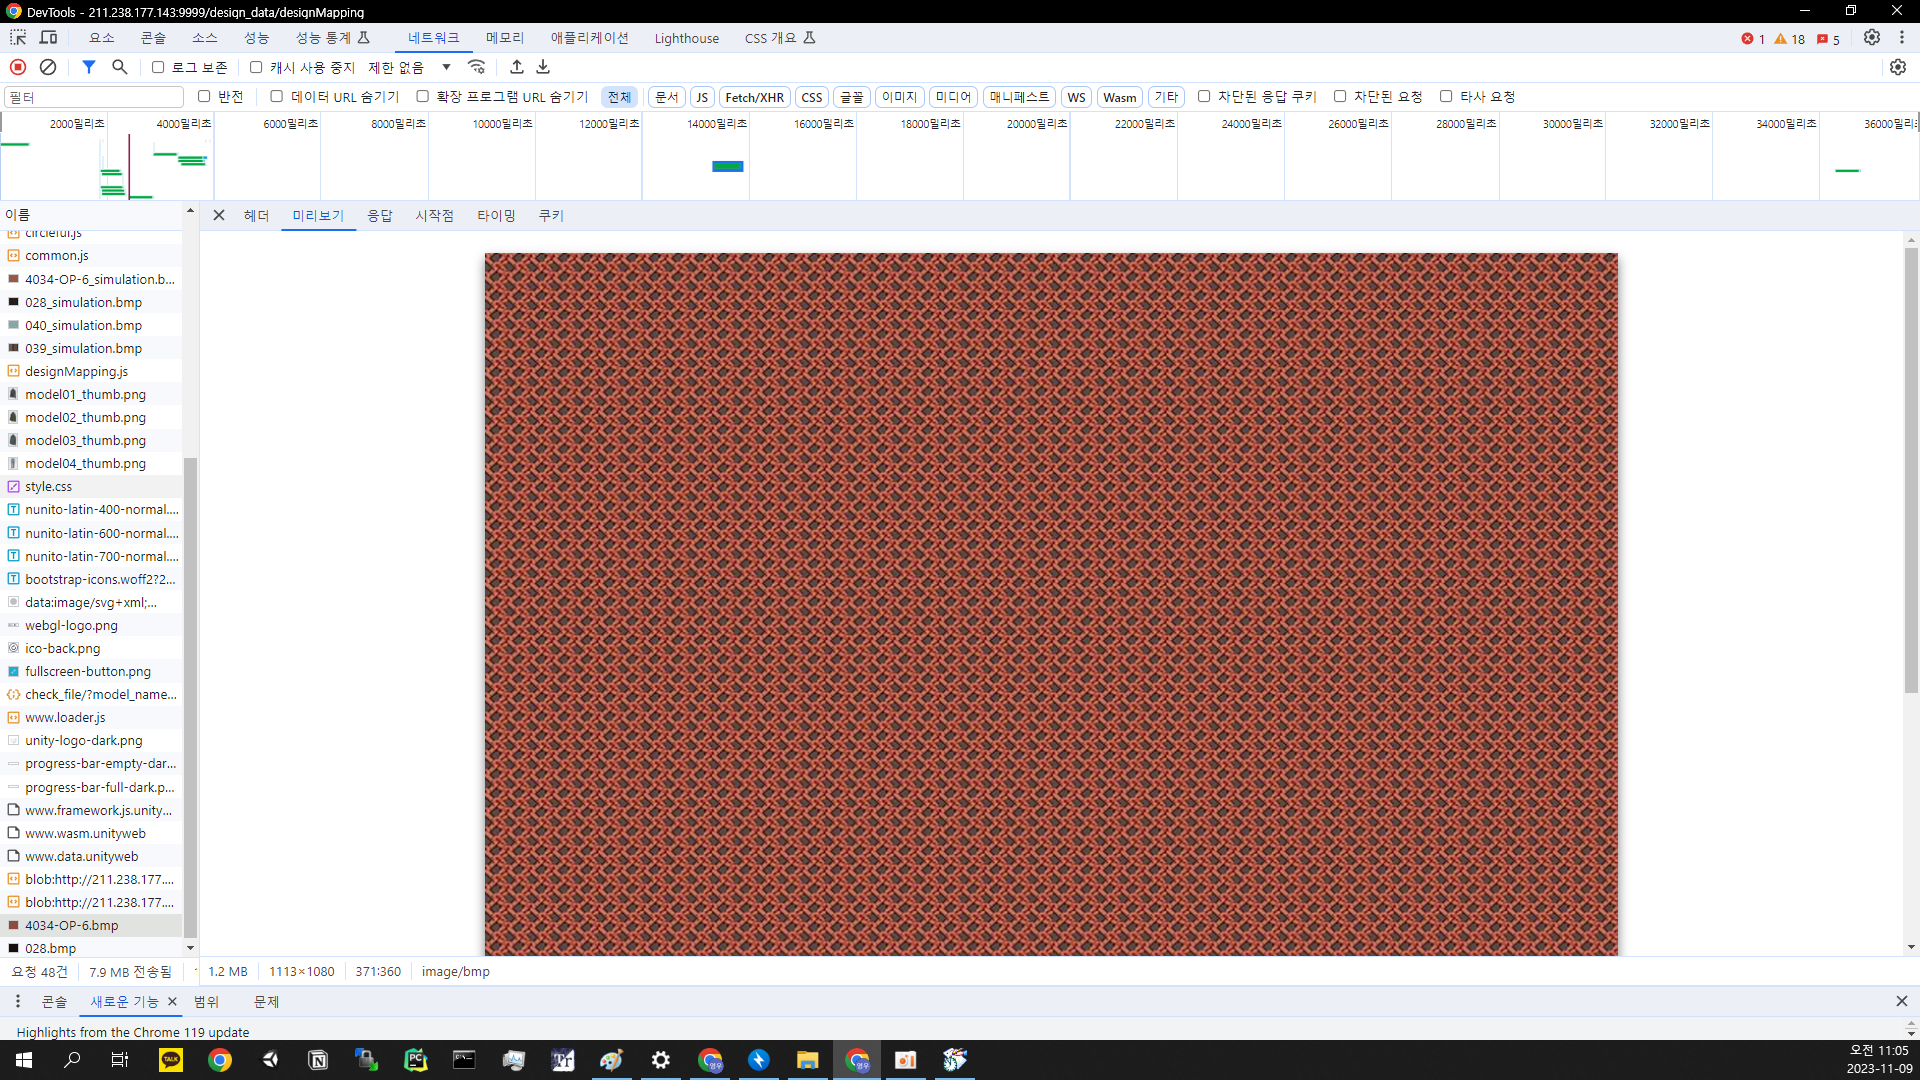The image size is (1920, 1080).
Task: Open DevTools three-dot customize menu
Action: point(1902,37)
